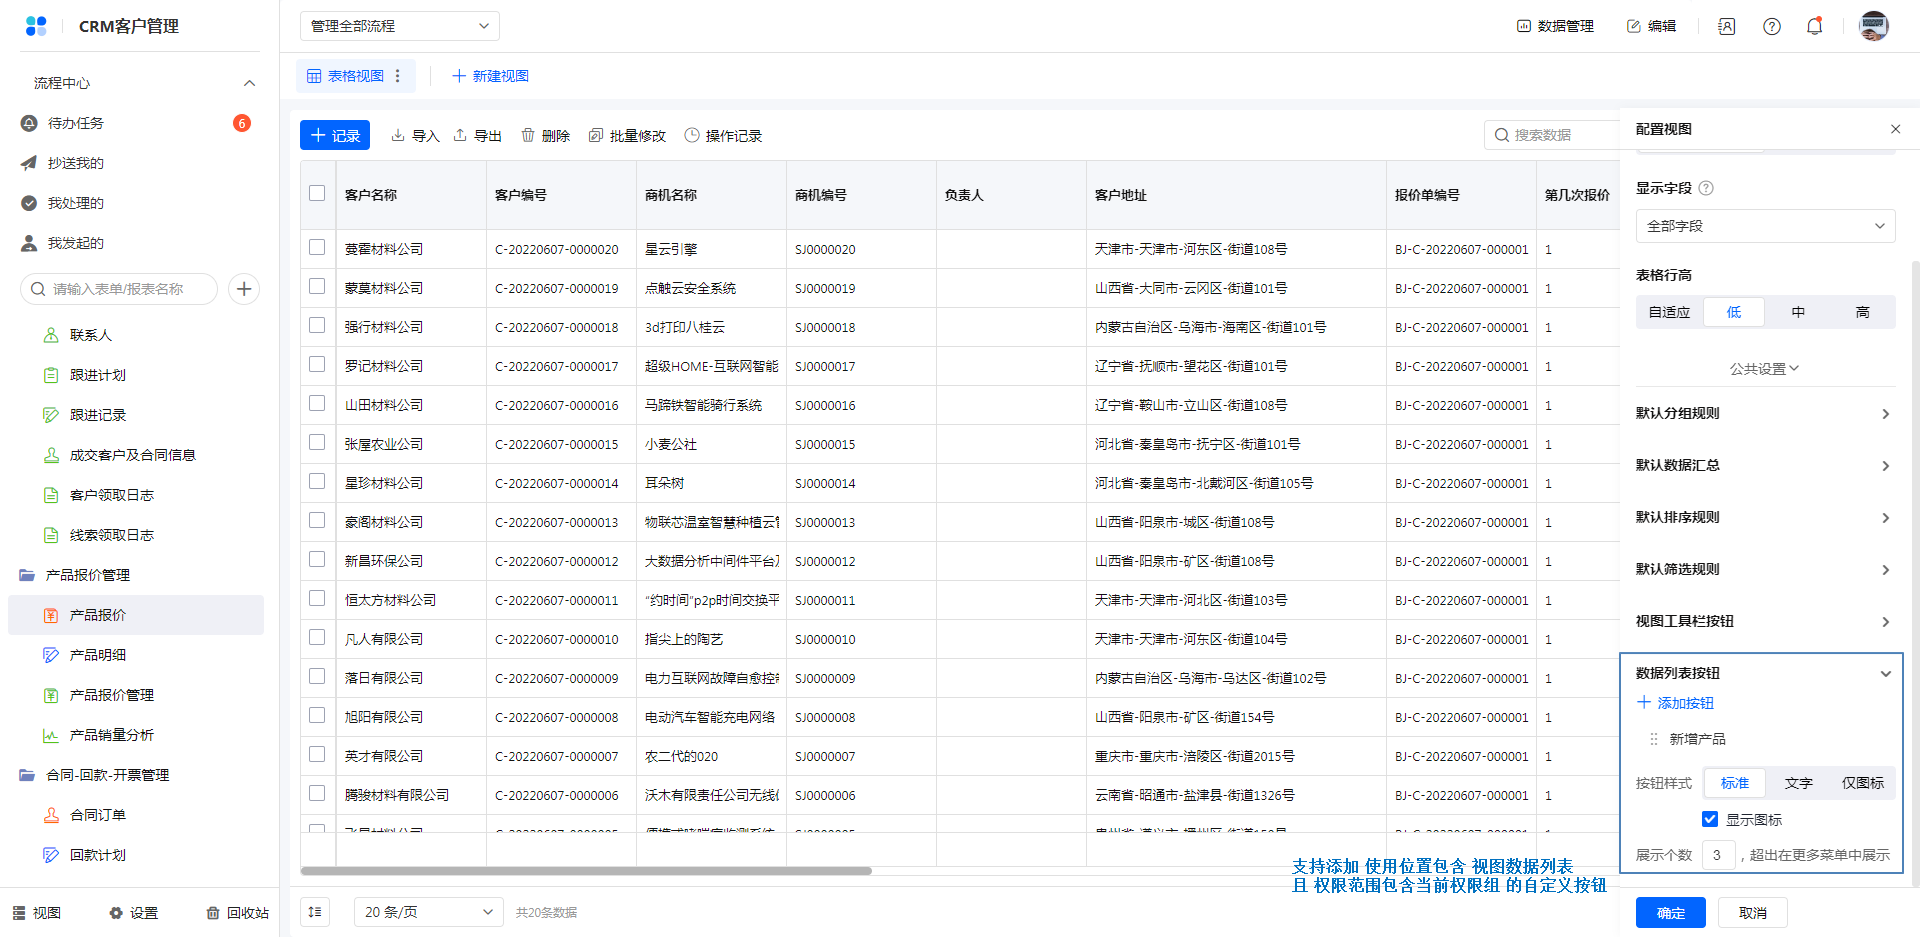The height and width of the screenshot is (937, 1920).
Task: Open operation records clock icon
Action: [x=692, y=135]
